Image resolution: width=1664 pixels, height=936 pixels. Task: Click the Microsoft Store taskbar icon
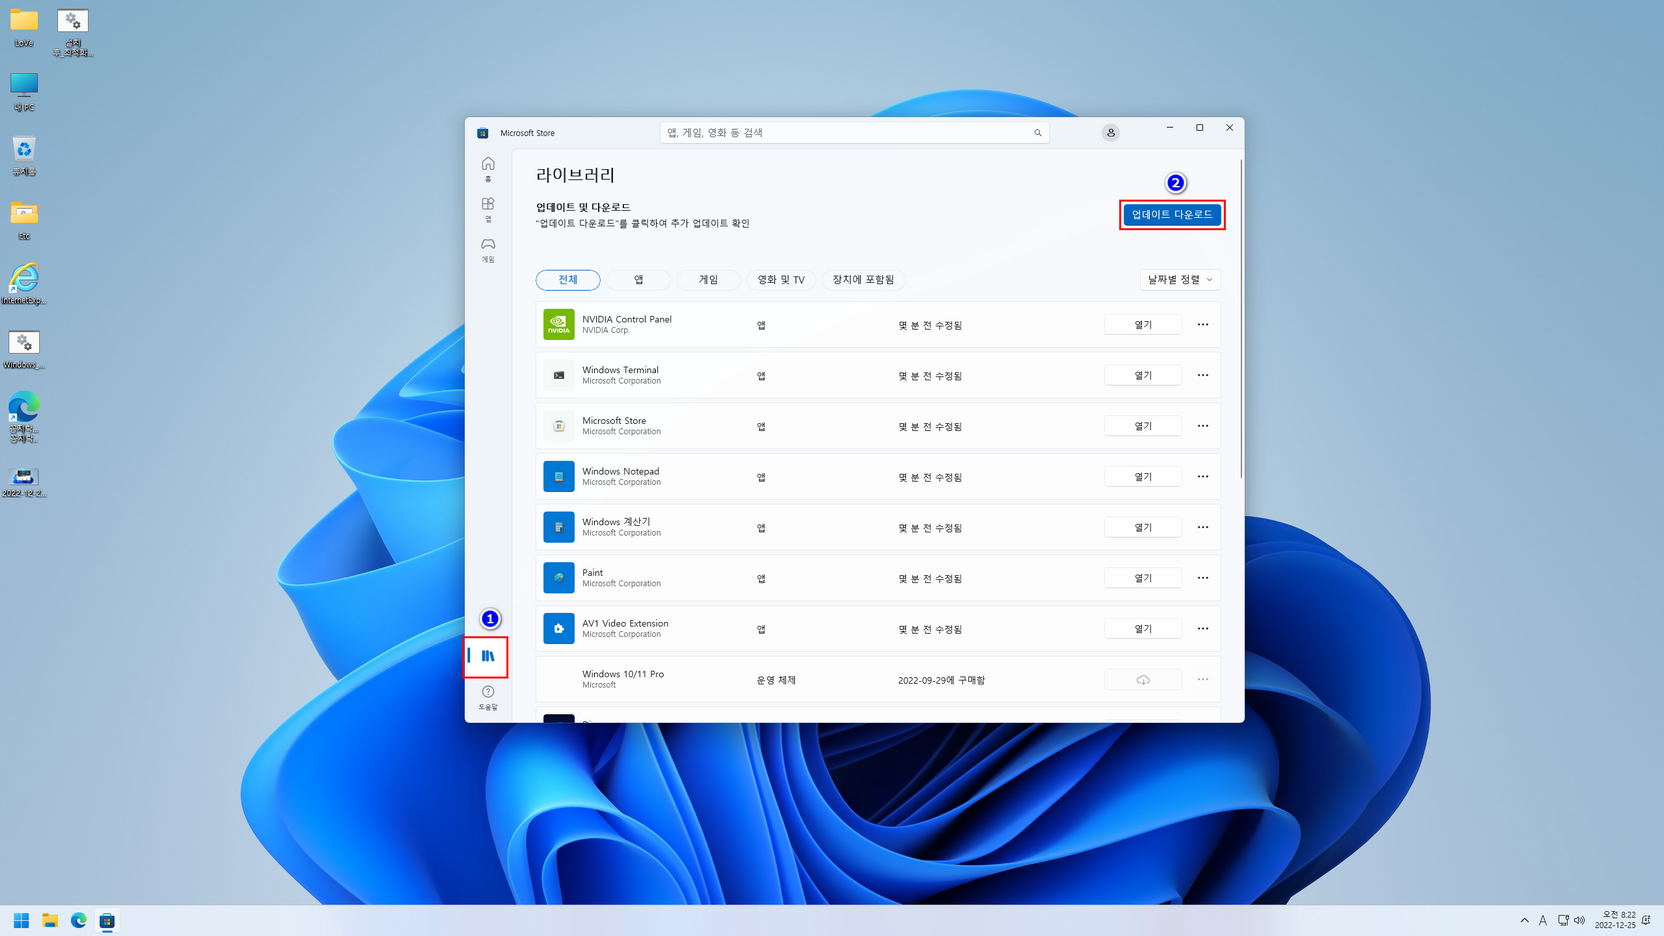107,920
